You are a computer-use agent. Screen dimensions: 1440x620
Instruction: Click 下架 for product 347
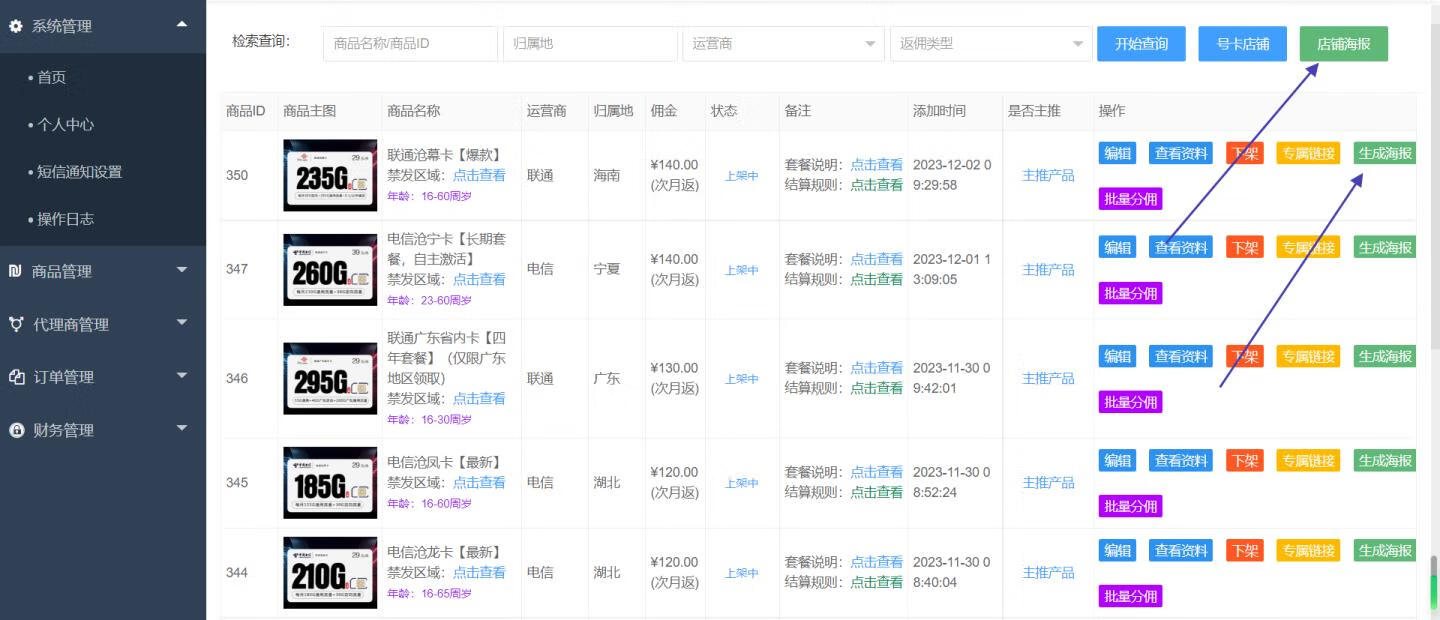tap(1244, 247)
